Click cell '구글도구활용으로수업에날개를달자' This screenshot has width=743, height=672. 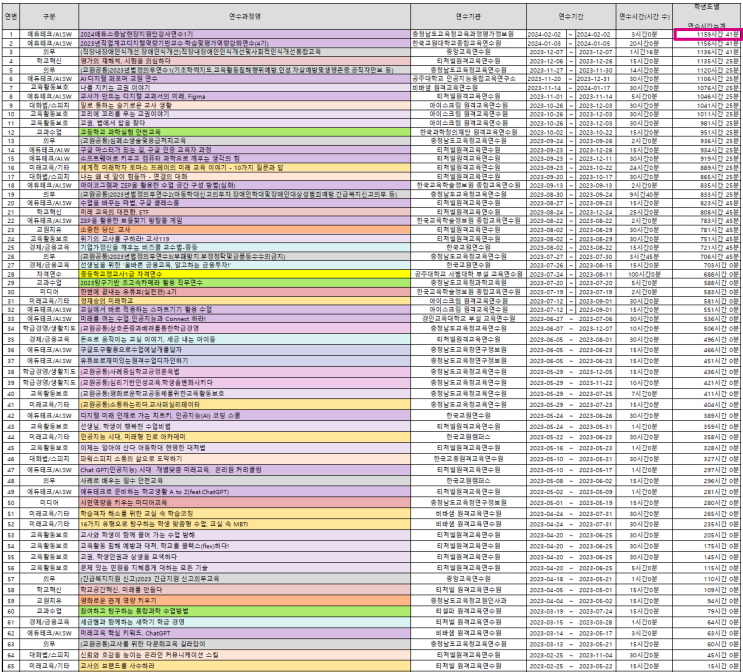[x=244, y=350]
